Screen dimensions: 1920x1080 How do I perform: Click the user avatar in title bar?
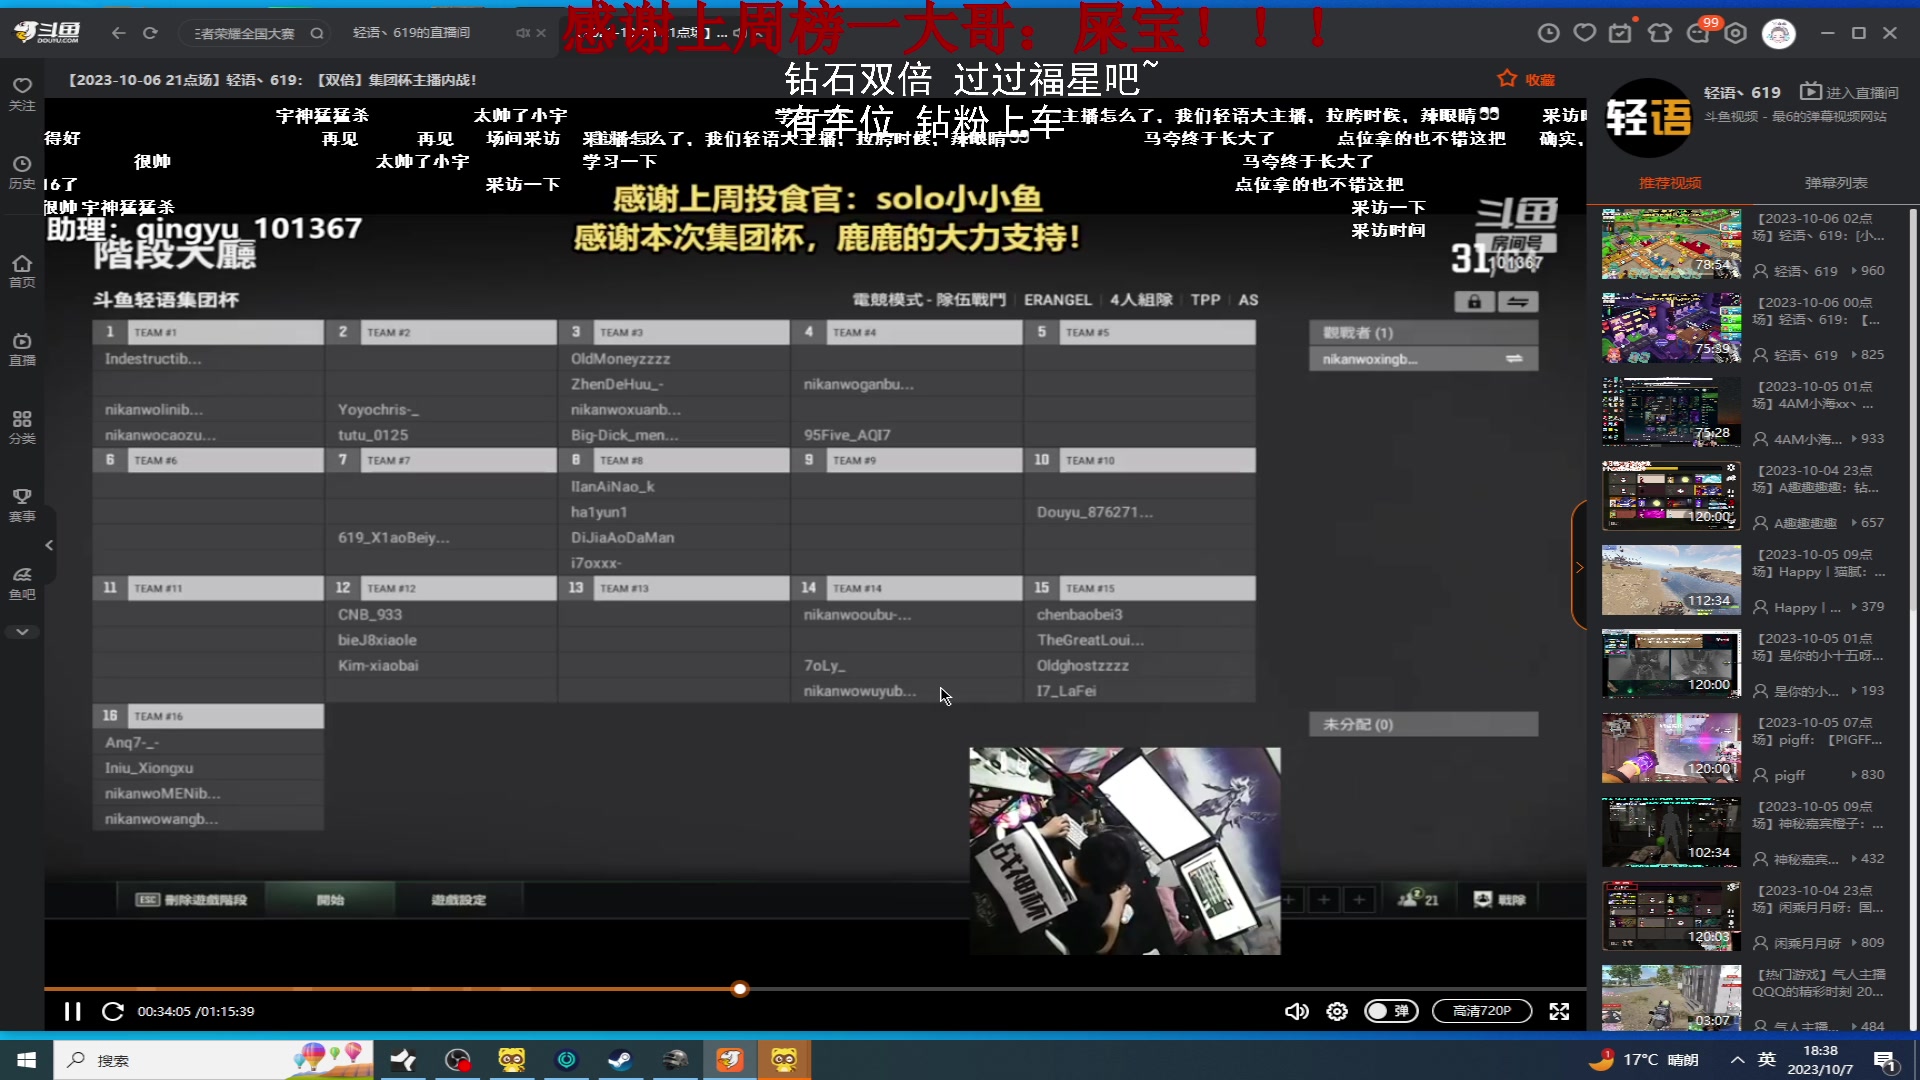[x=1778, y=33]
